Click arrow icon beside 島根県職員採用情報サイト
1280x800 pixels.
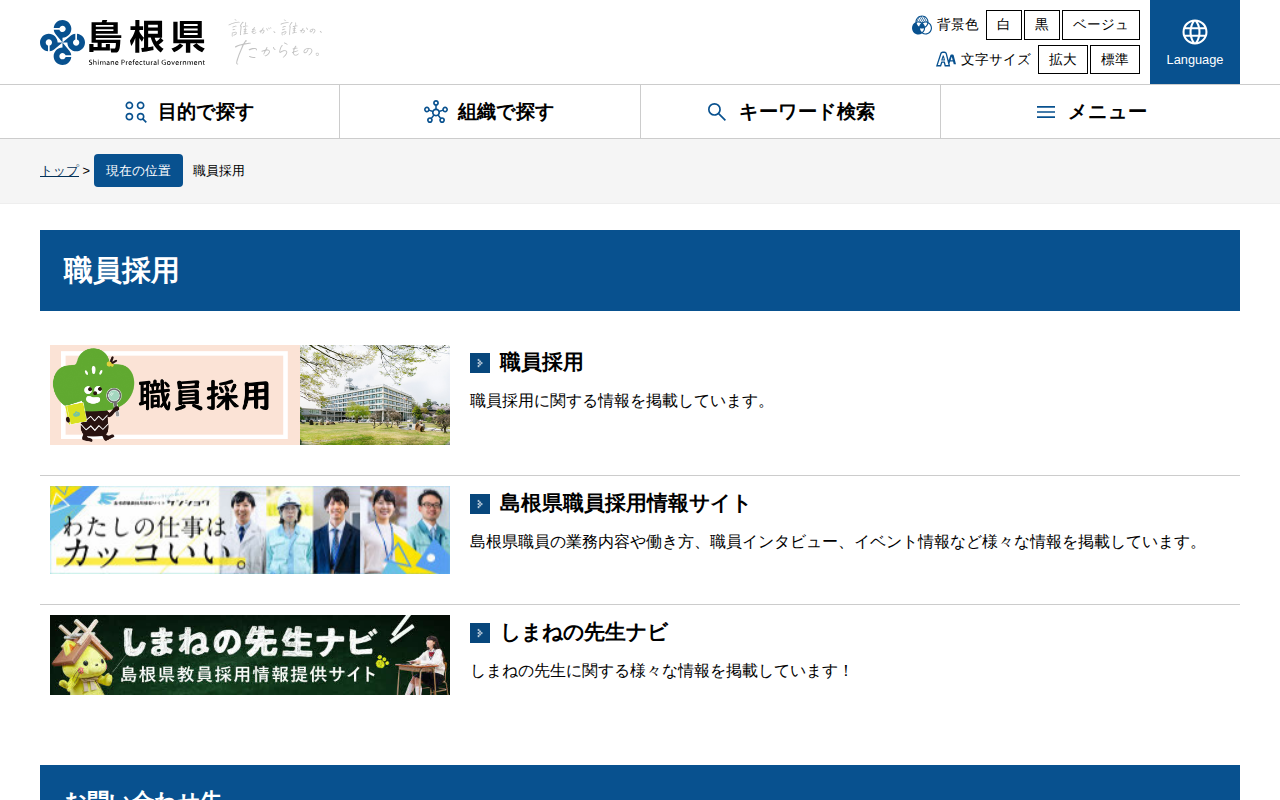point(480,504)
